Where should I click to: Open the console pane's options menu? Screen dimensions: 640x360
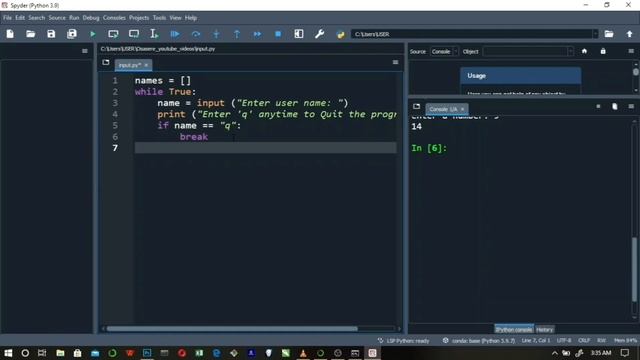631,107
